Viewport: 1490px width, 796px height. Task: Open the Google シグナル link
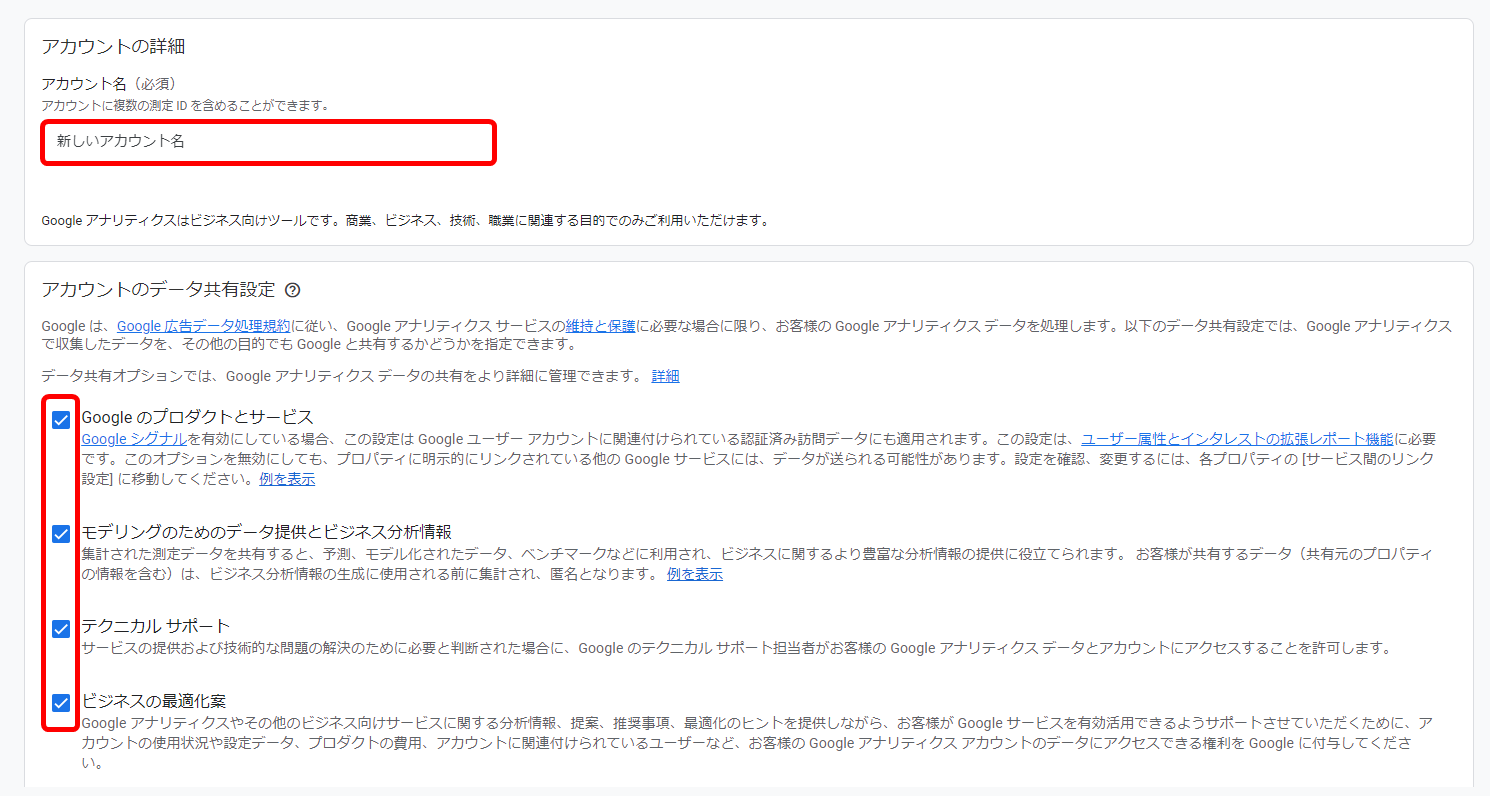point(134,439)
